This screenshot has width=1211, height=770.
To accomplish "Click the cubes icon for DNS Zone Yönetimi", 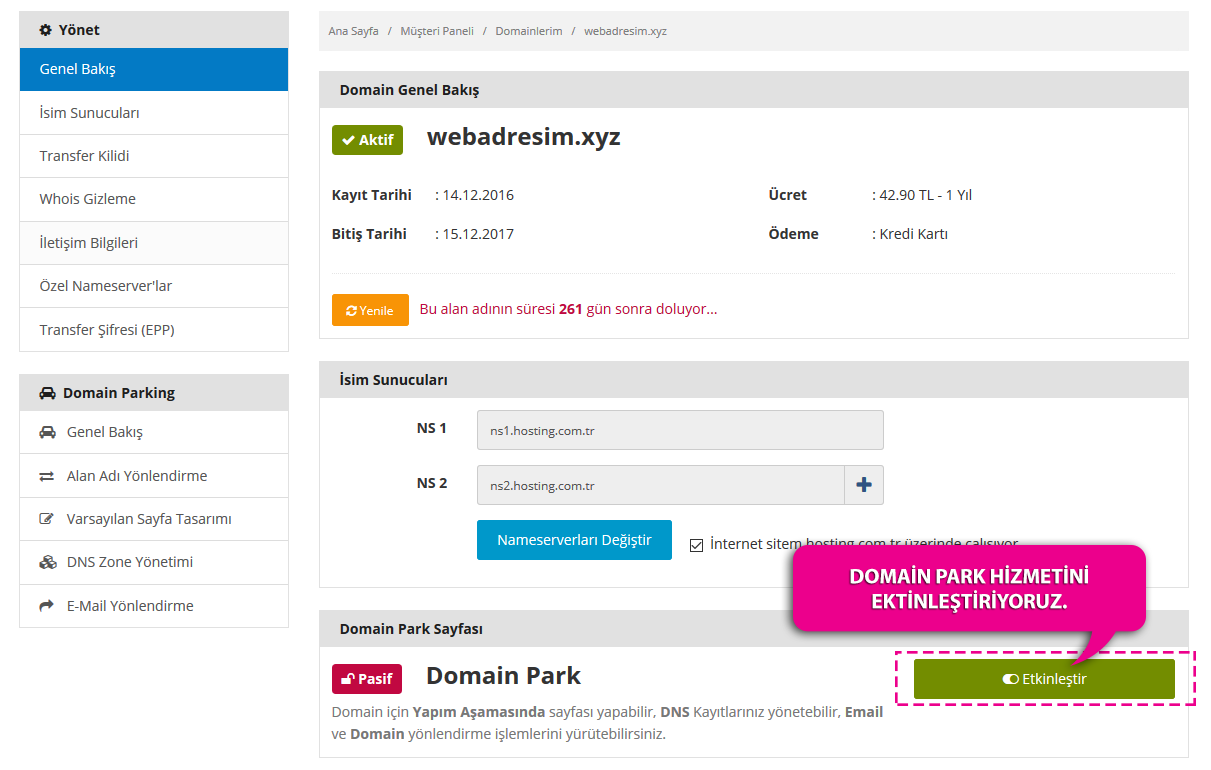I will click(x=47, y=562).
